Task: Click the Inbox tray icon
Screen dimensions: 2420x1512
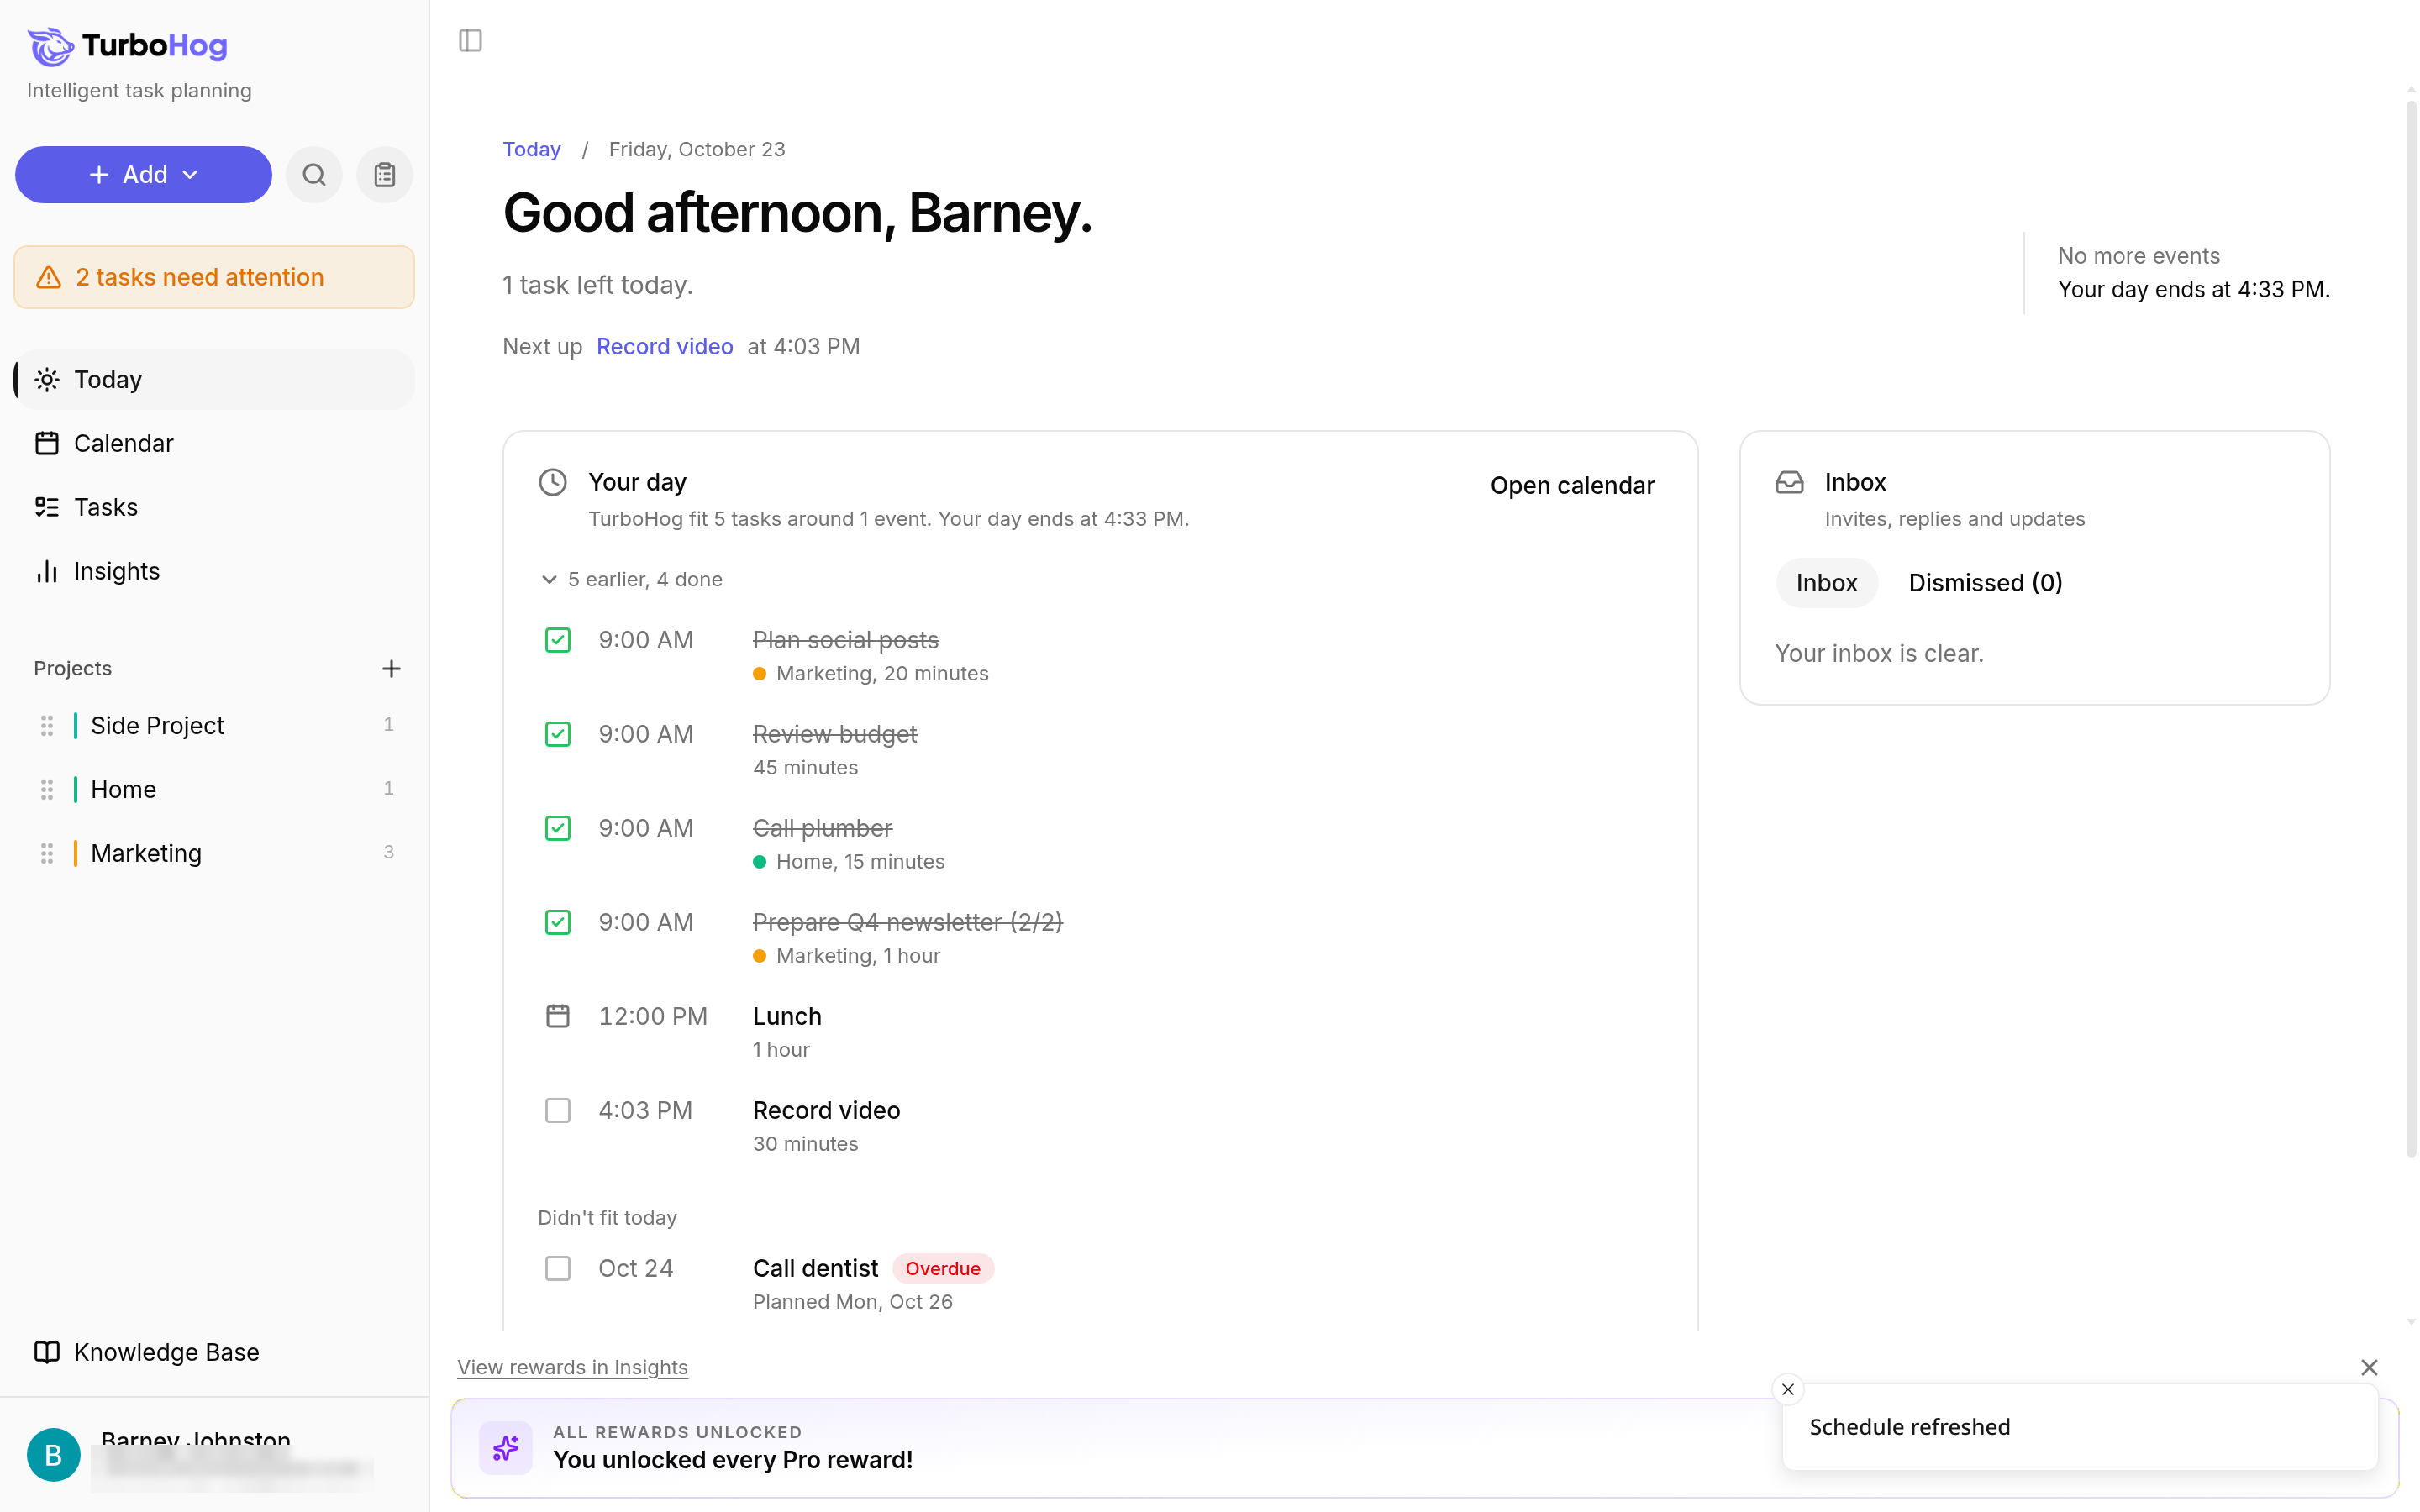Action: pos(1789,482)
